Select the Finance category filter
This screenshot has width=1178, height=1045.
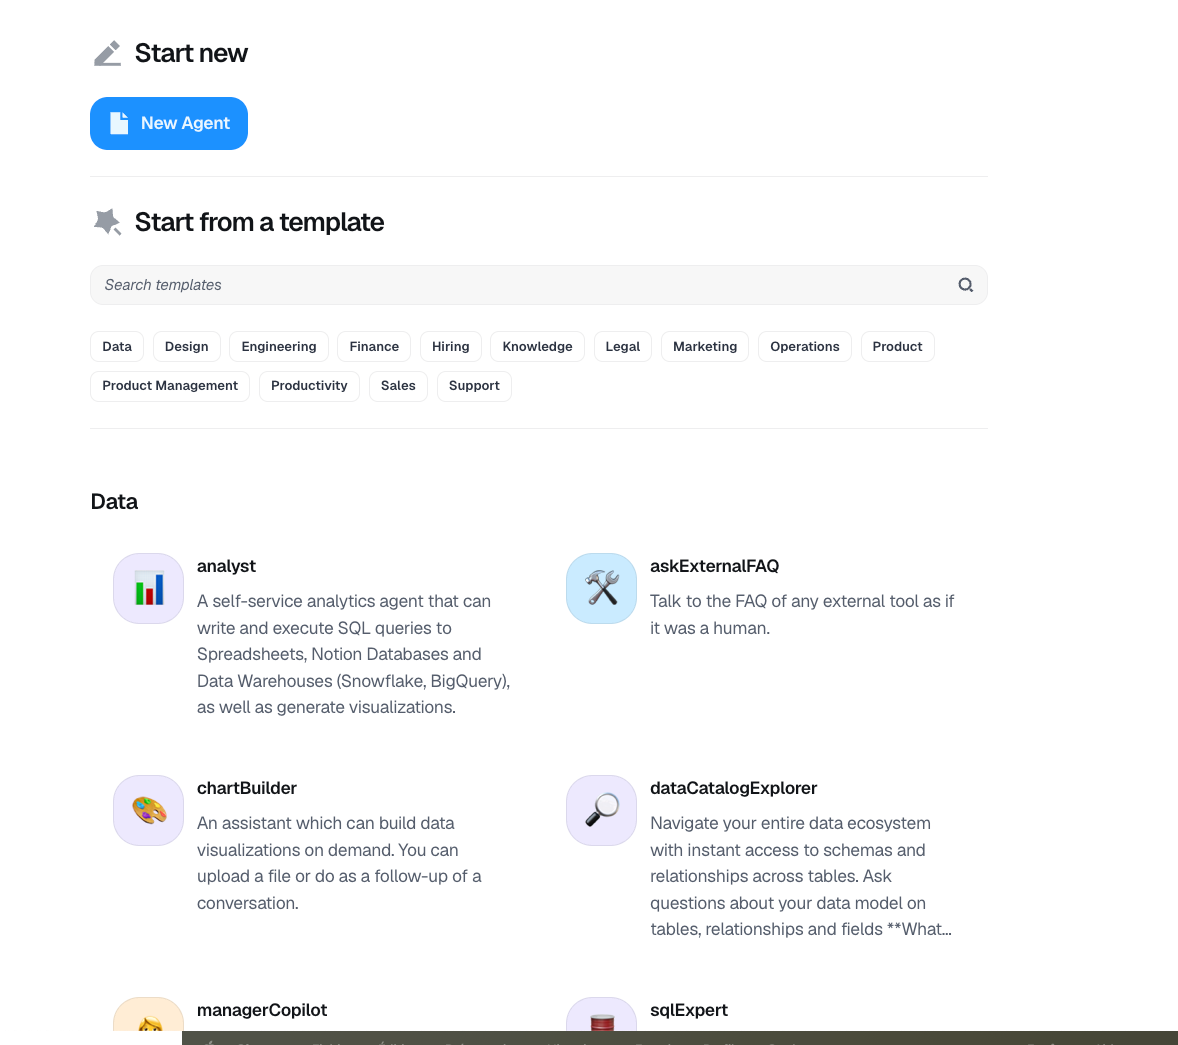[x=374, y=346]
